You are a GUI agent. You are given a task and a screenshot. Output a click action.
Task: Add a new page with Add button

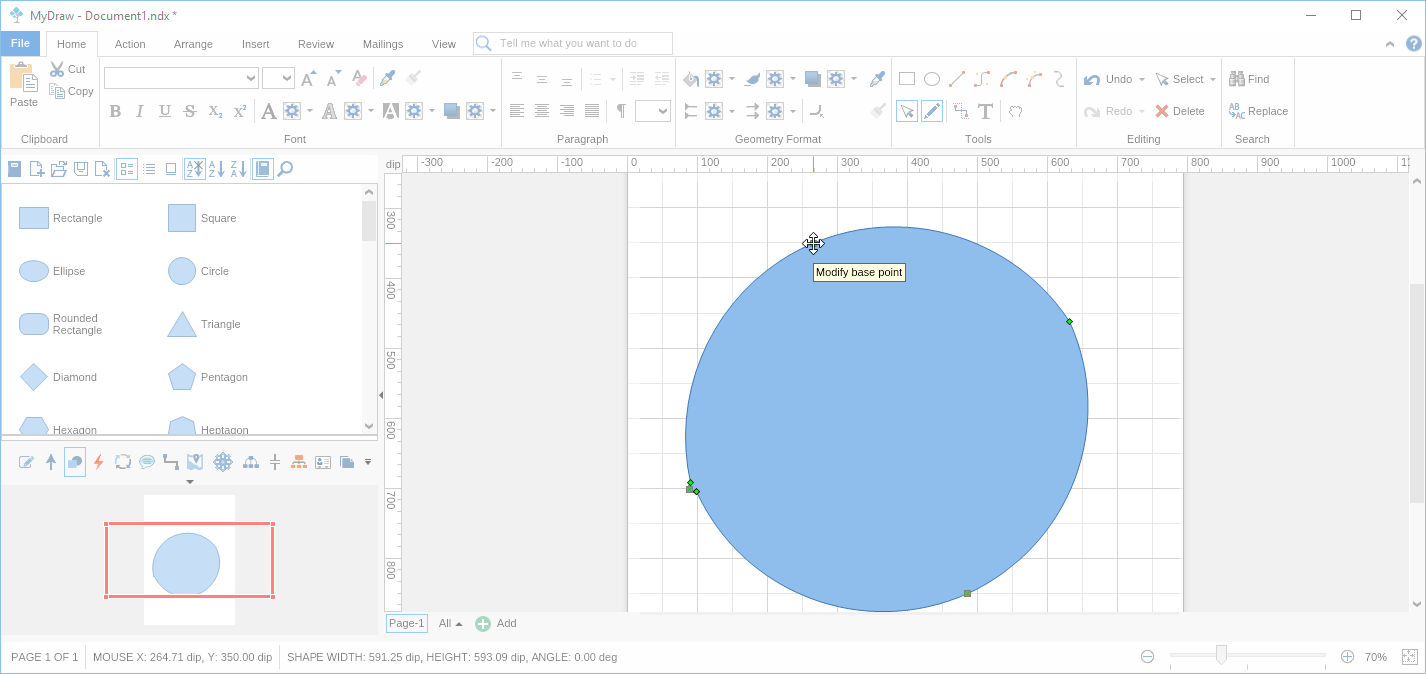pyautogui.click(x=496, y=623)
